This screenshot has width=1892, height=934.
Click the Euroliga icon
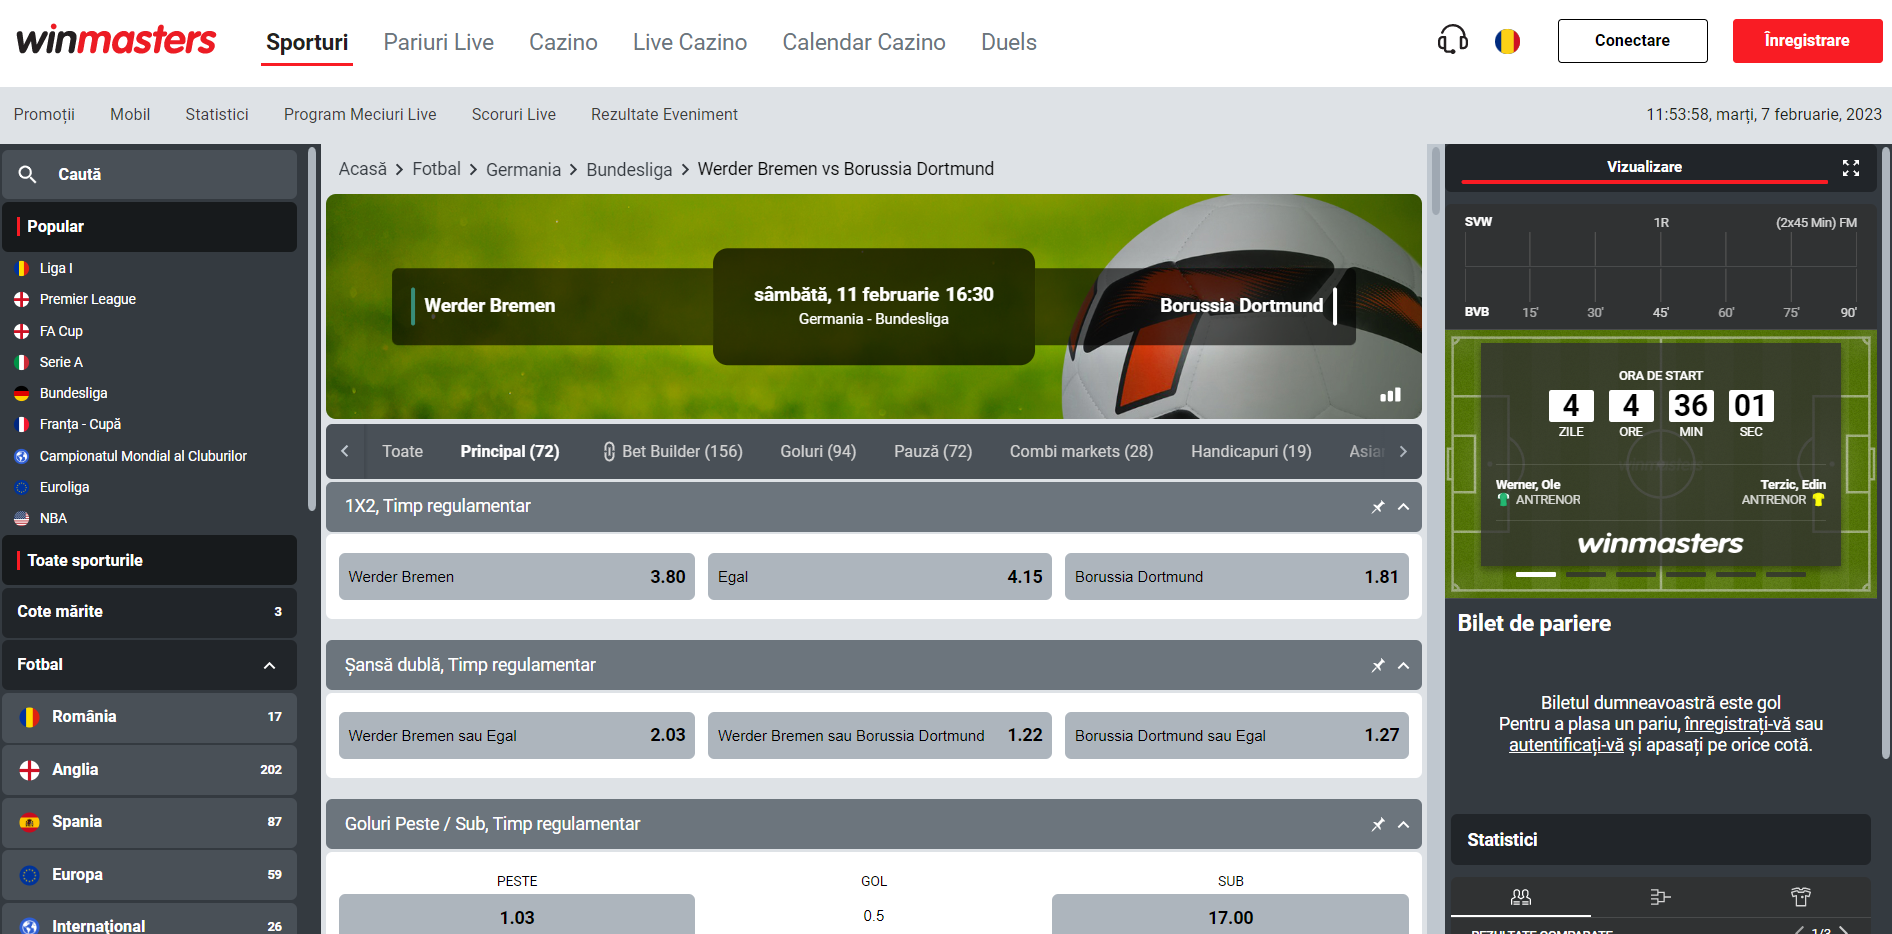(21, 487)
